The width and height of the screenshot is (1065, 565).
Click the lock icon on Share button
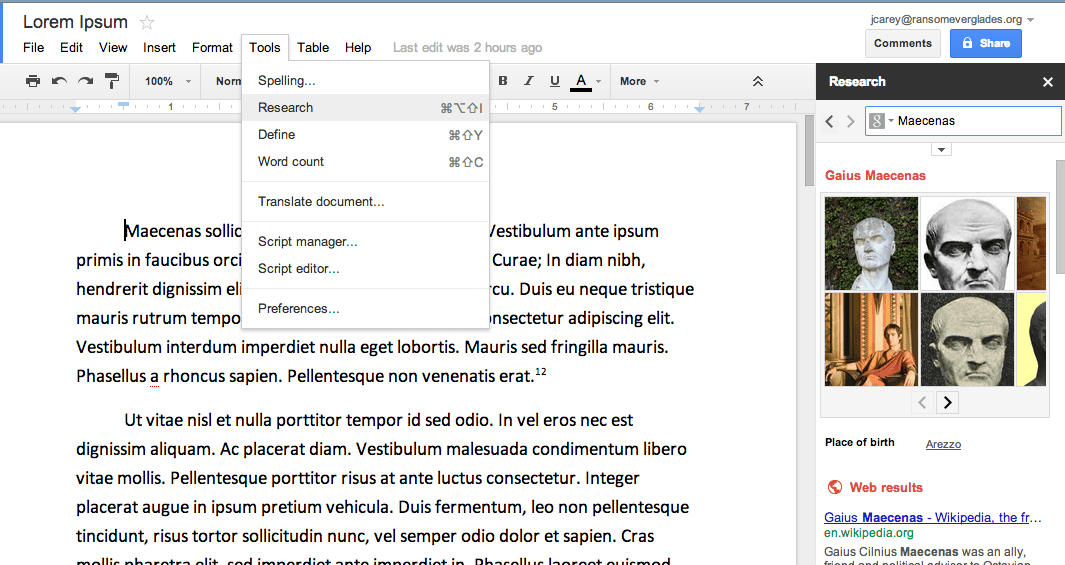[967, 43]
